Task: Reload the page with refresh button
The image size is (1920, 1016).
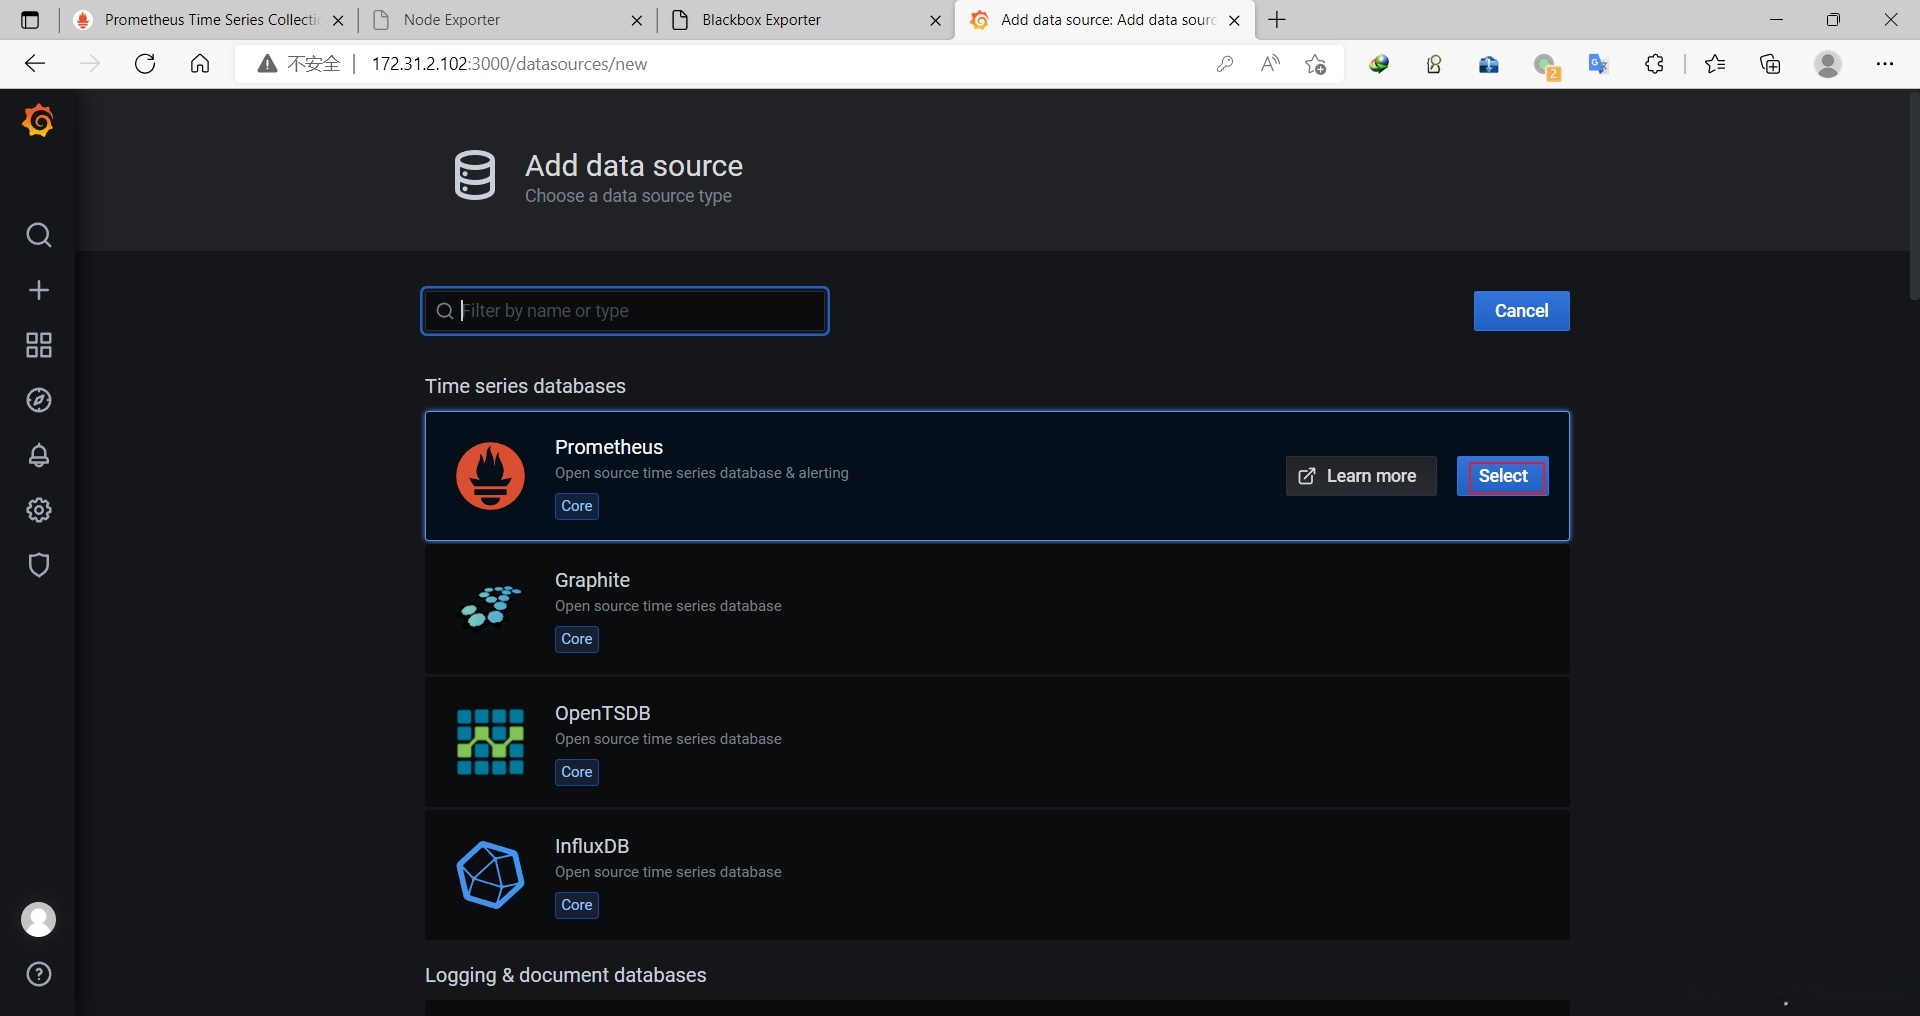Action: tap(145, 64)
